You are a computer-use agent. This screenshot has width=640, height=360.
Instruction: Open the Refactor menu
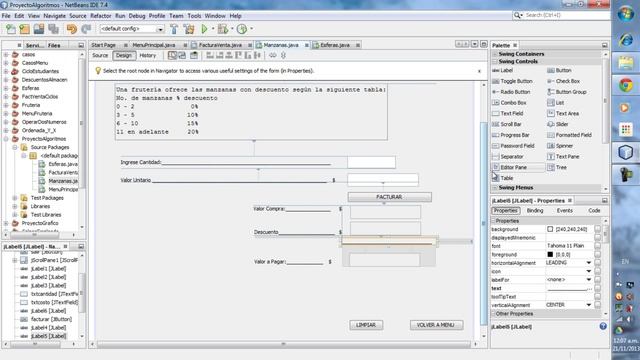click(100, 16)
